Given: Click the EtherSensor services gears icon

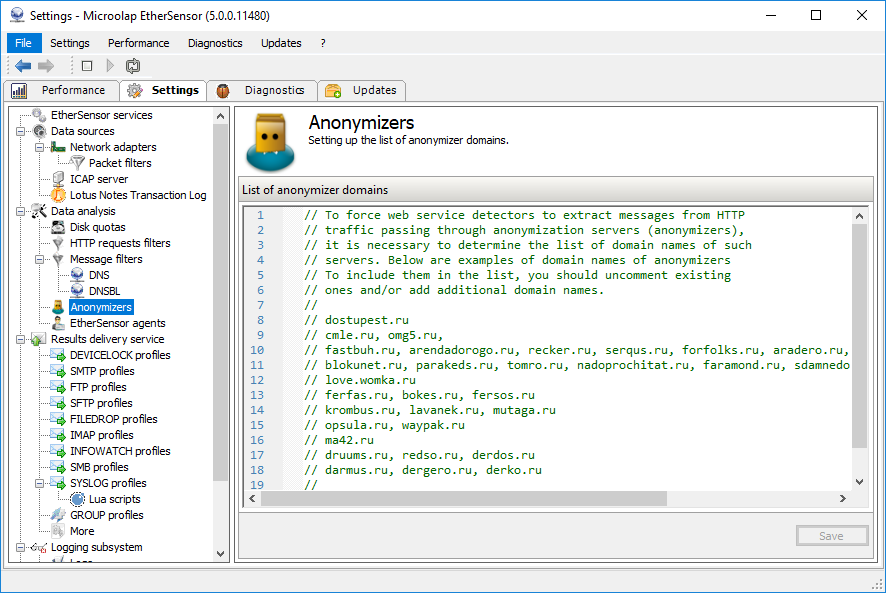Looking at the screenshot, I should pos(39,115).
